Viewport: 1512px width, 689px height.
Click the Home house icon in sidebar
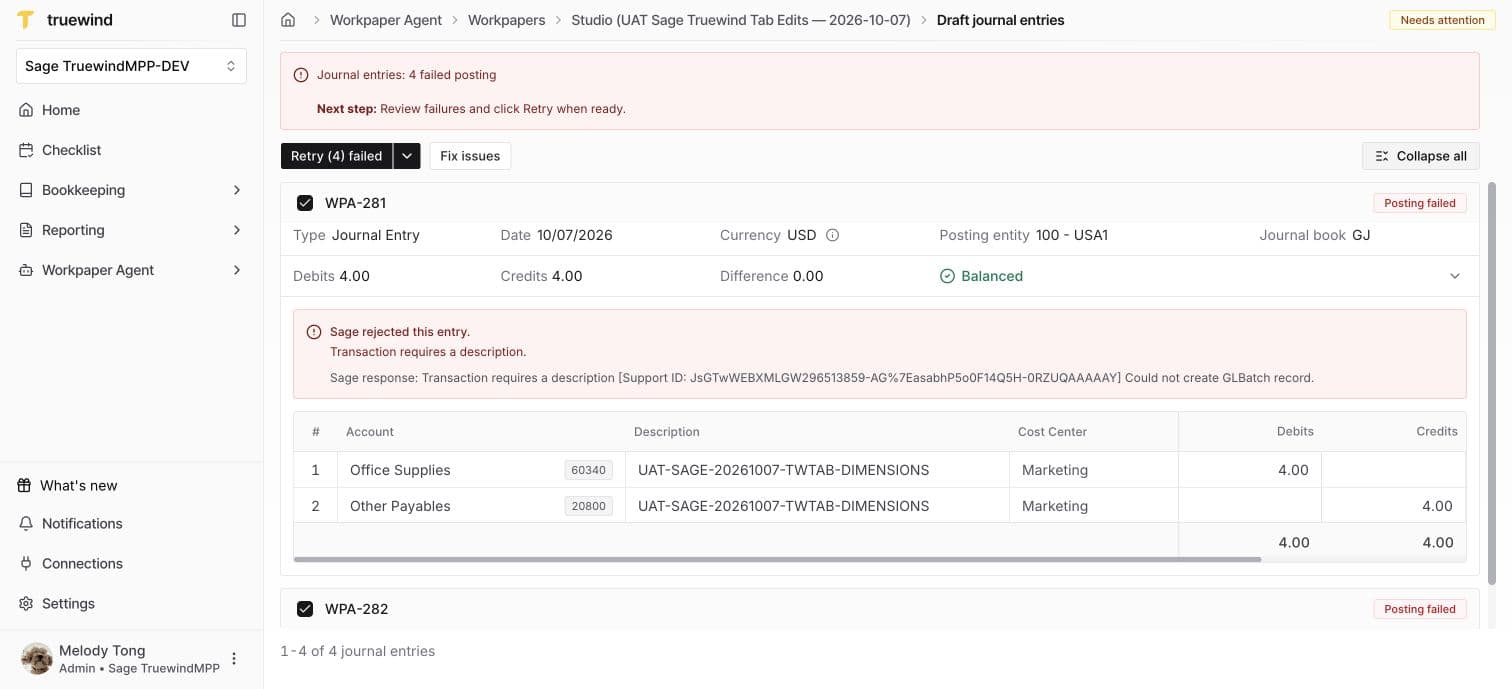pos(26,110)
